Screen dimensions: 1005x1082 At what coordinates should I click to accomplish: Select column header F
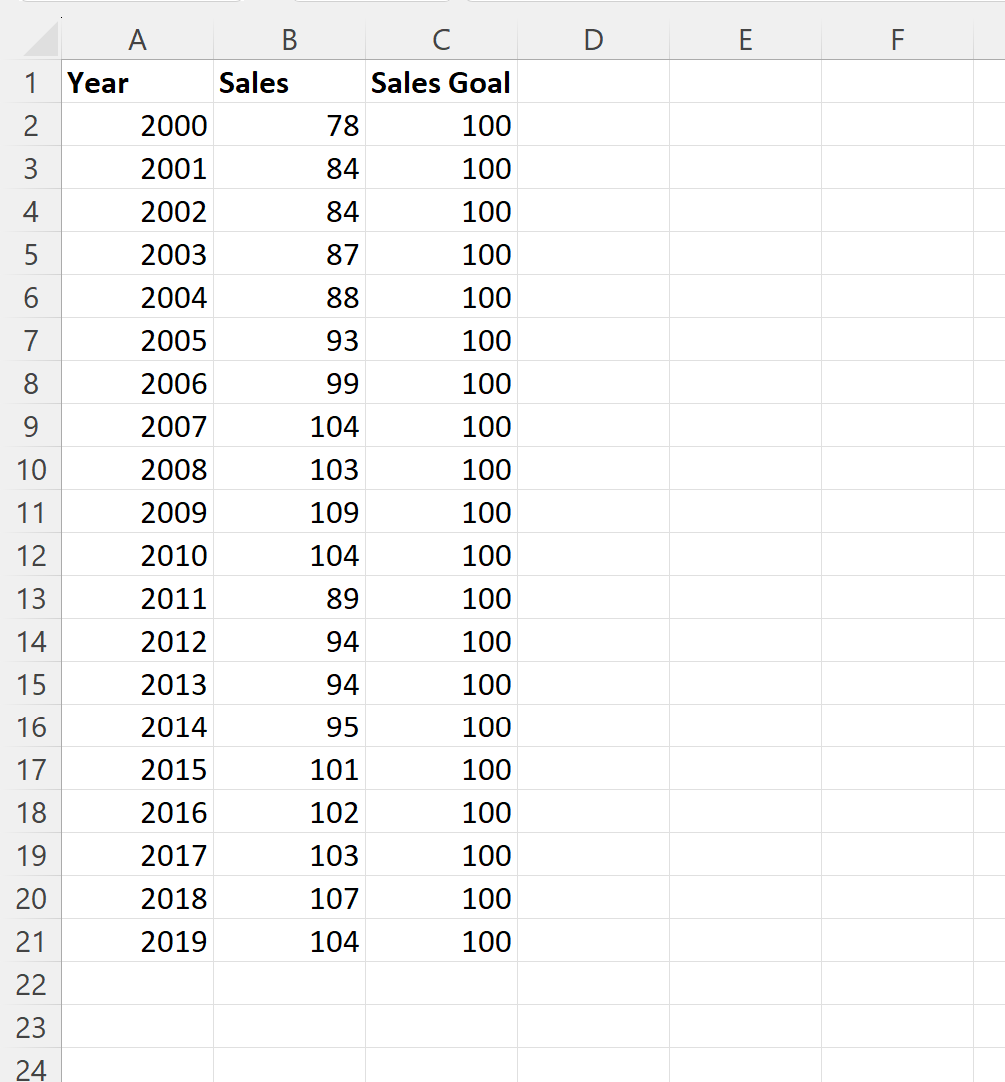click(896, 40)
